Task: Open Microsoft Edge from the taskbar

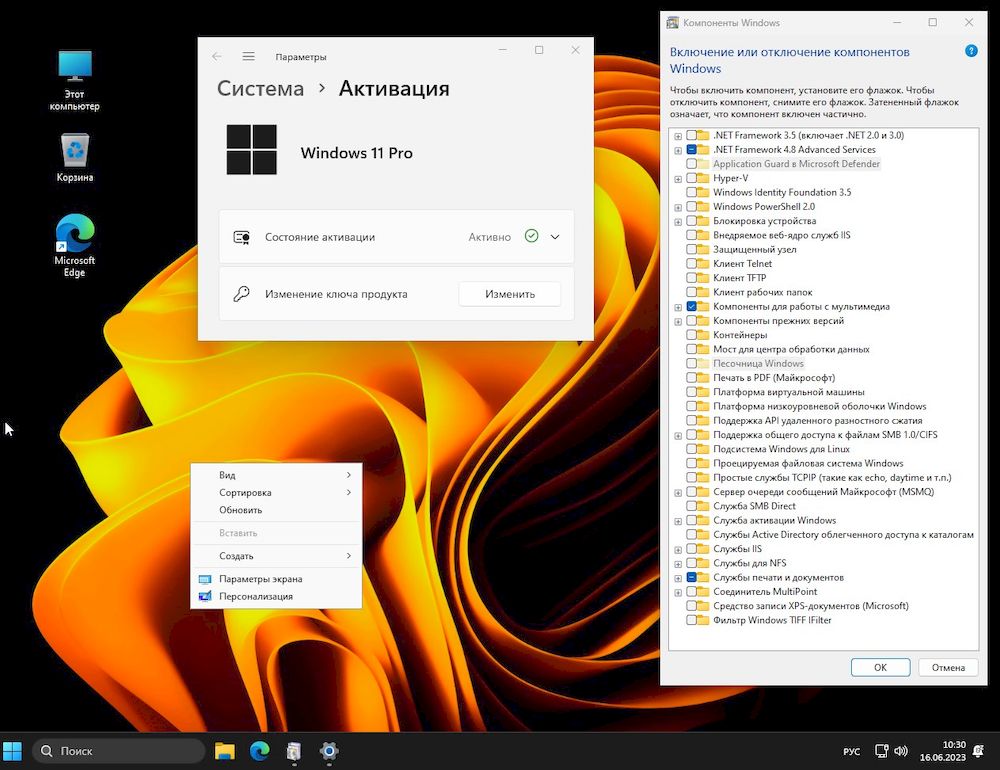Action: (259, 751)
